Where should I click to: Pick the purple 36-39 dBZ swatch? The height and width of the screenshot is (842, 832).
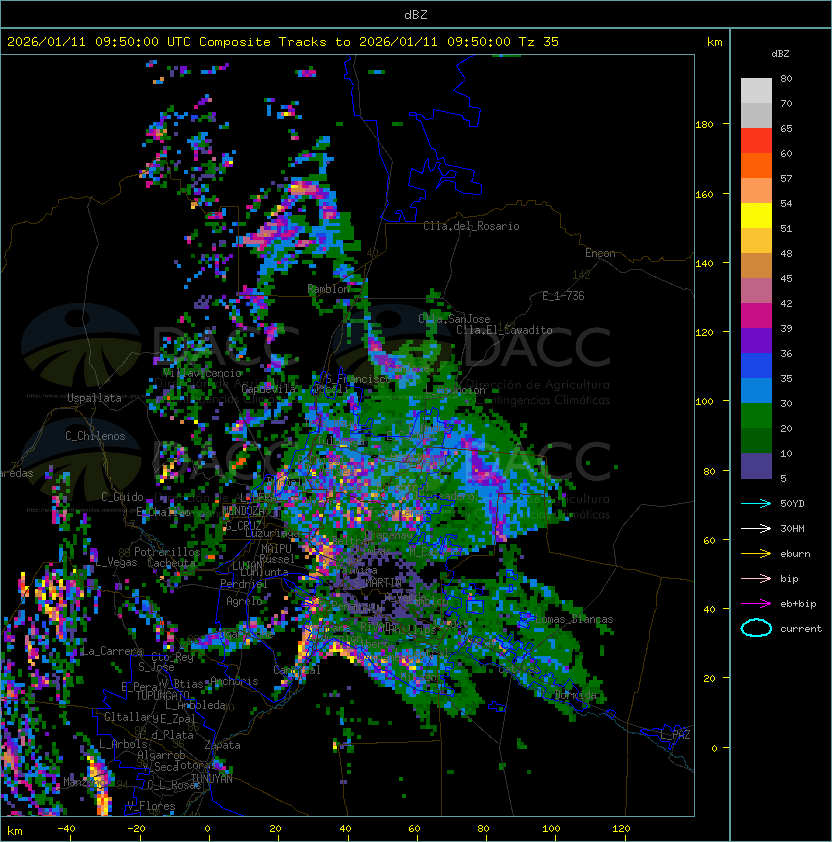click(756, 340)
